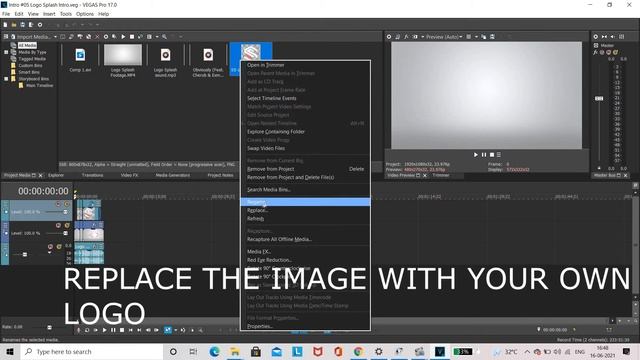
Task: Switch to the Video FX tab
Action: [129, 175]
